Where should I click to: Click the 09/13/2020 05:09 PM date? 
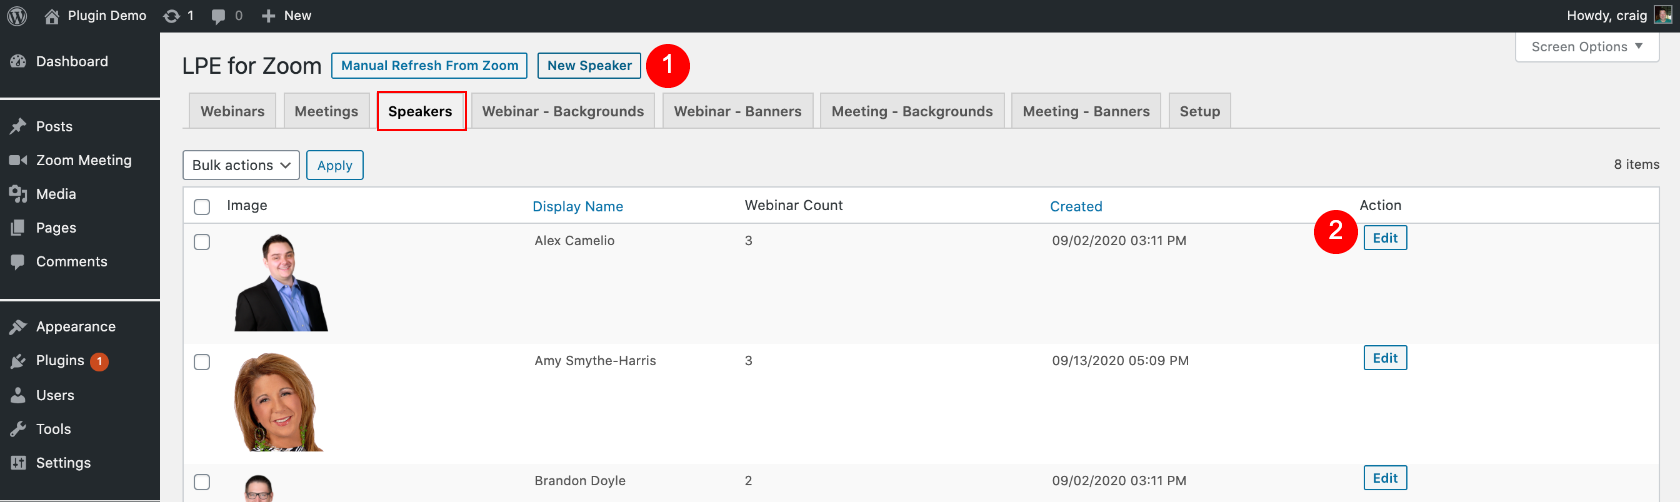(1120, 361)
